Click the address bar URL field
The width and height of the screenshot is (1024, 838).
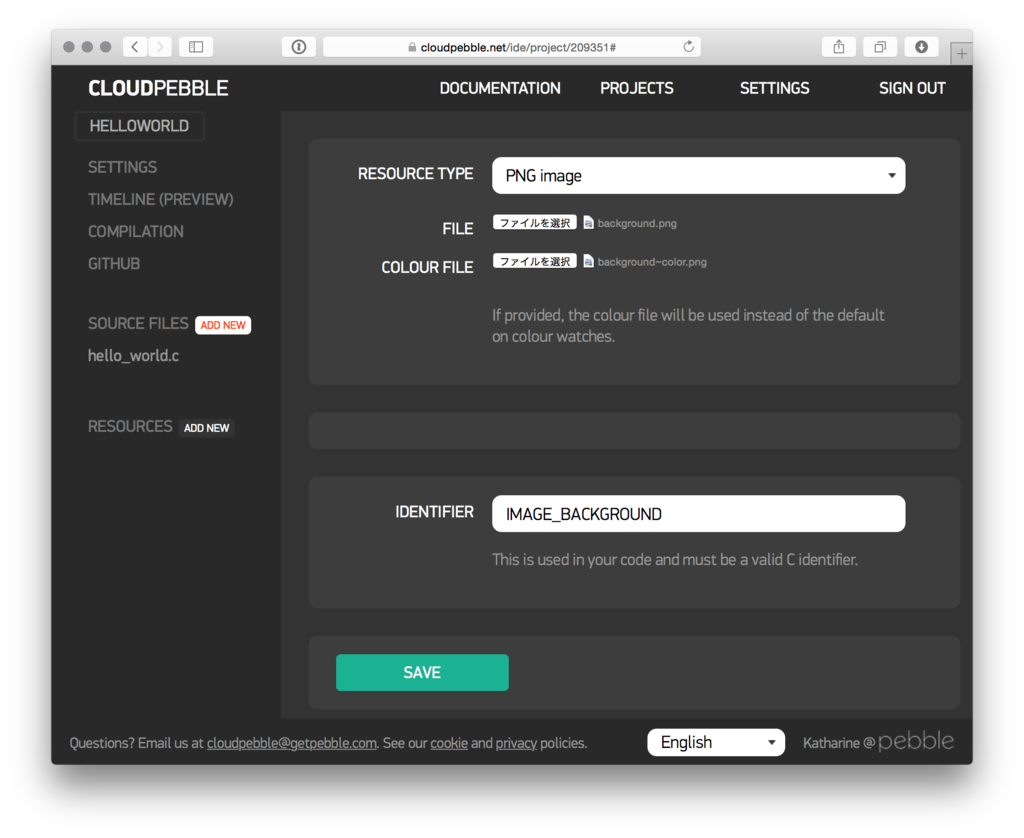pos(512,46)
